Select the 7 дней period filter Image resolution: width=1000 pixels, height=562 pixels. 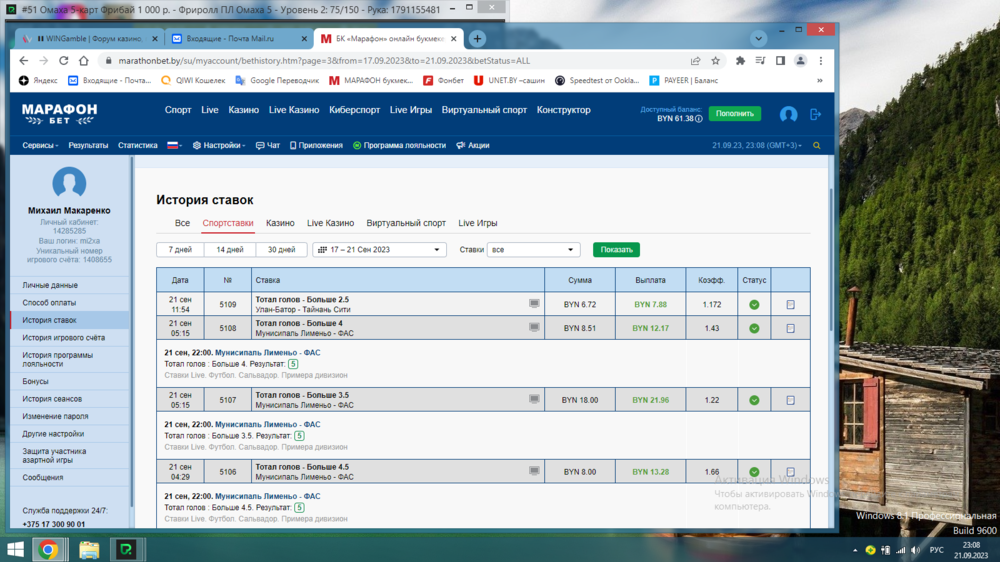click(x=180, y=250)
